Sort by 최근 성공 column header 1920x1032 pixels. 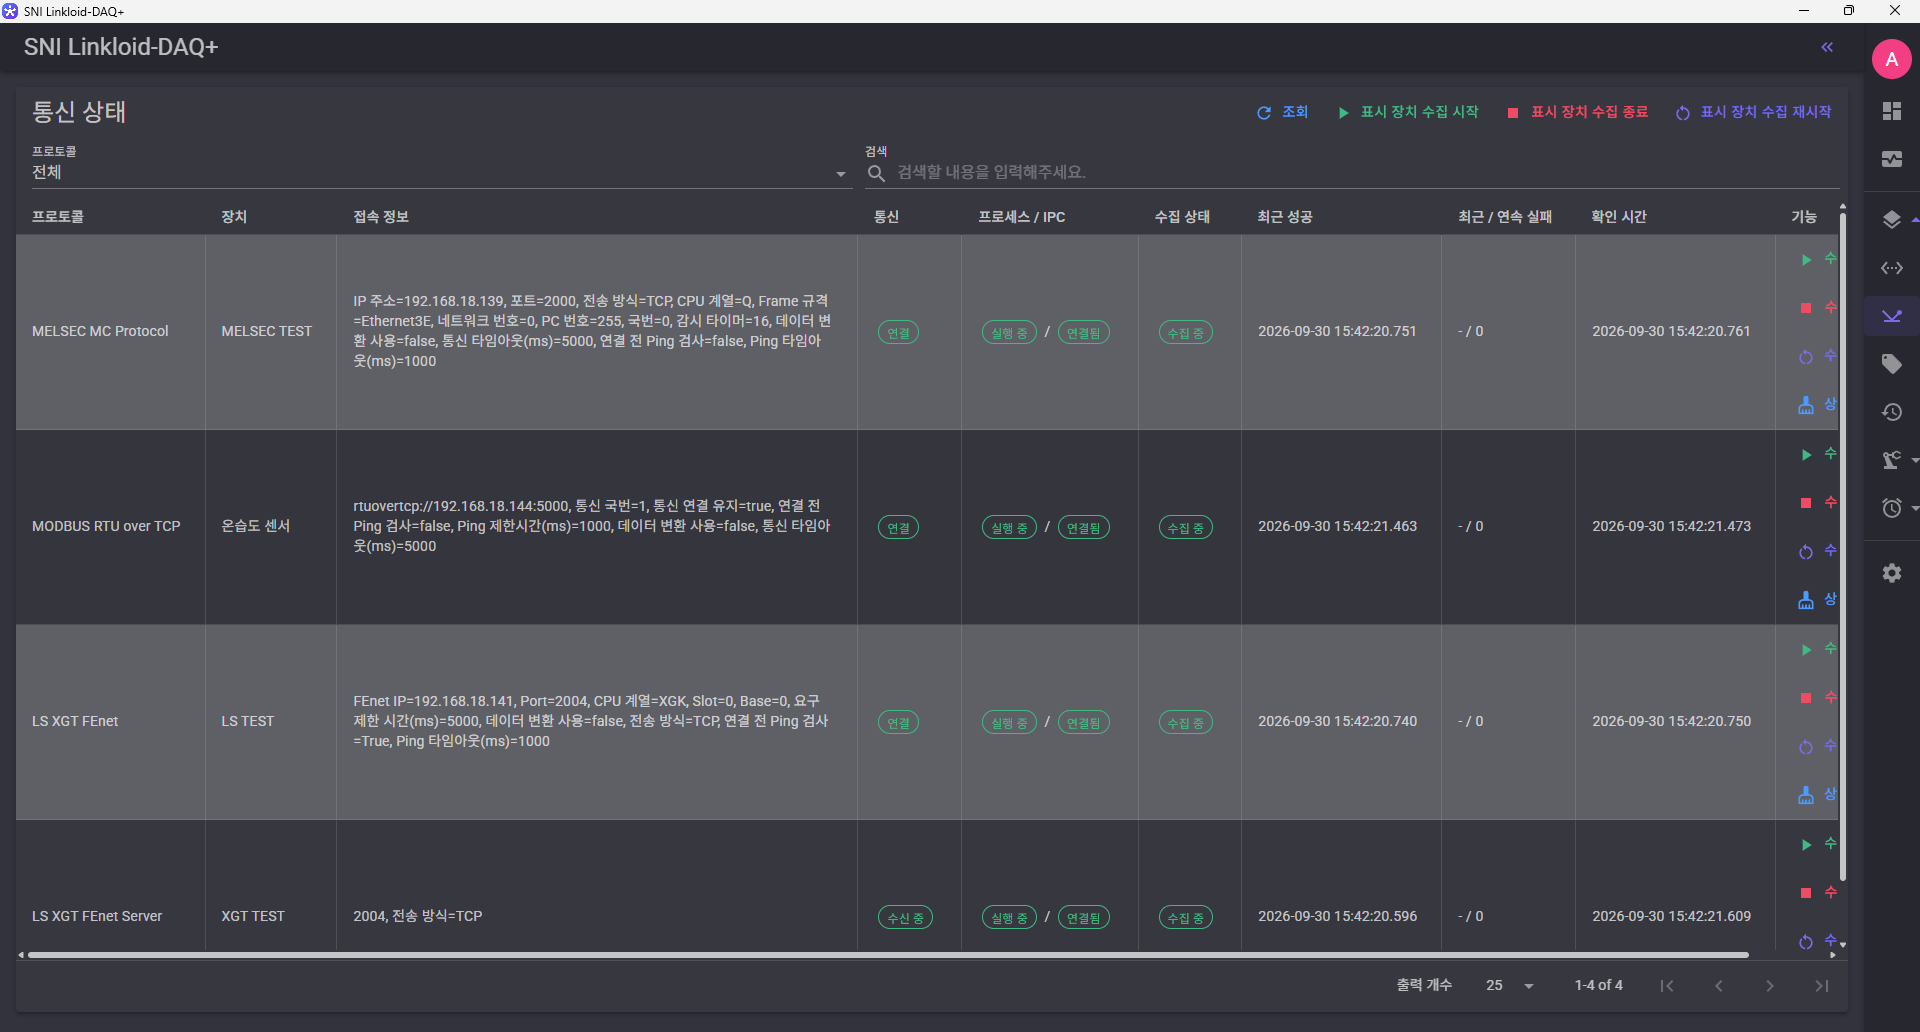(1285, 217)
